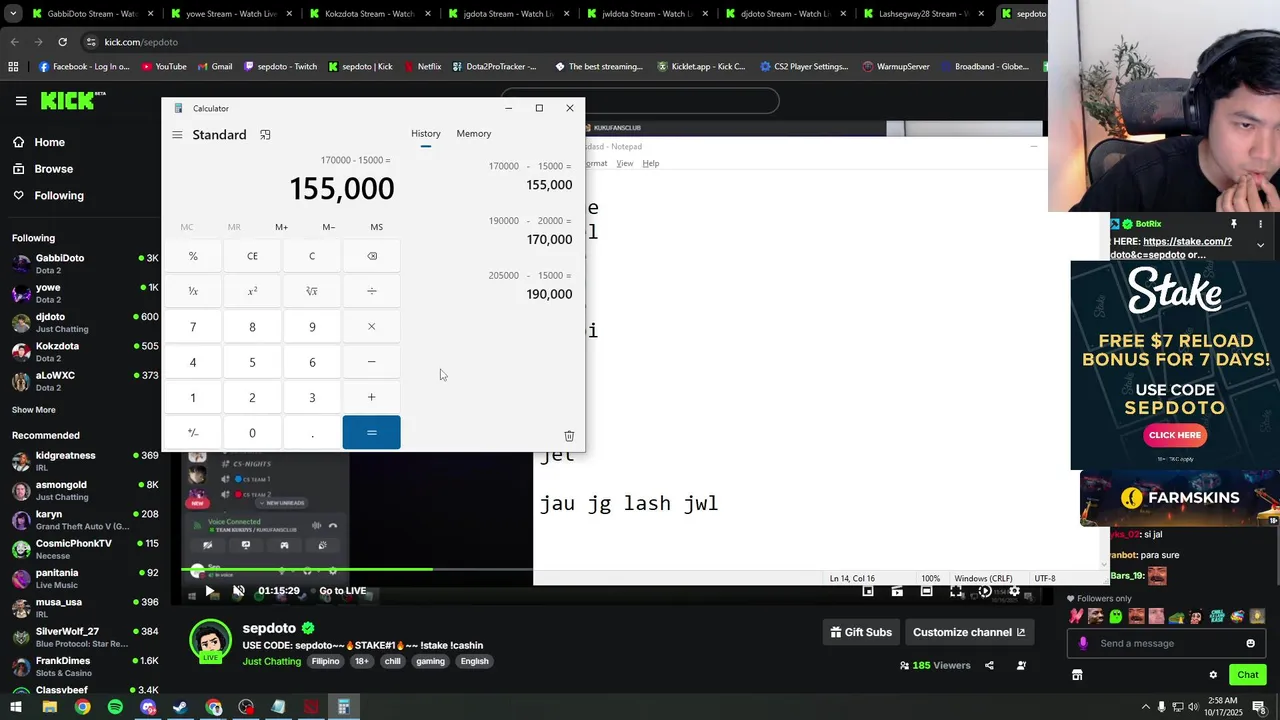The width and height of the screenshot is (1280, 720).
Task: Open Just Chatting category link
Action: pos(272,661)
